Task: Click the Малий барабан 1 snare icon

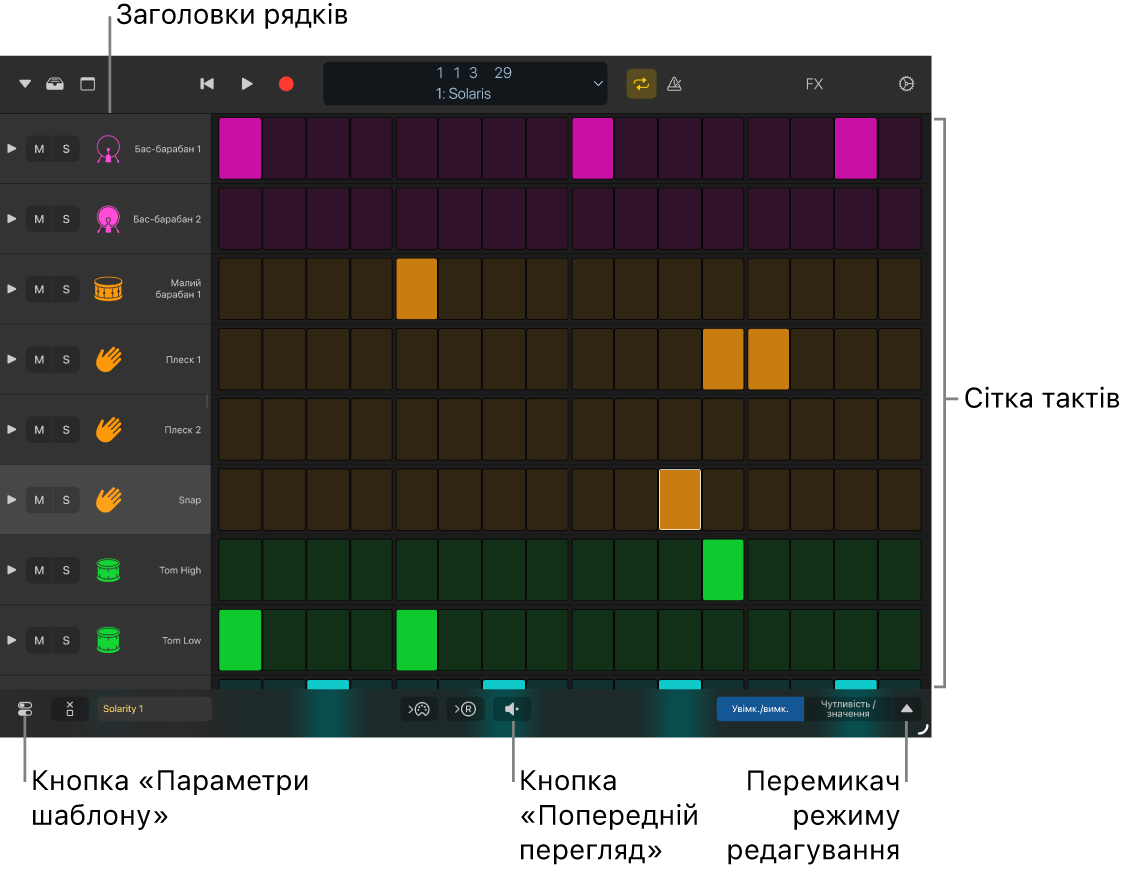Action: tap(107, 289)
